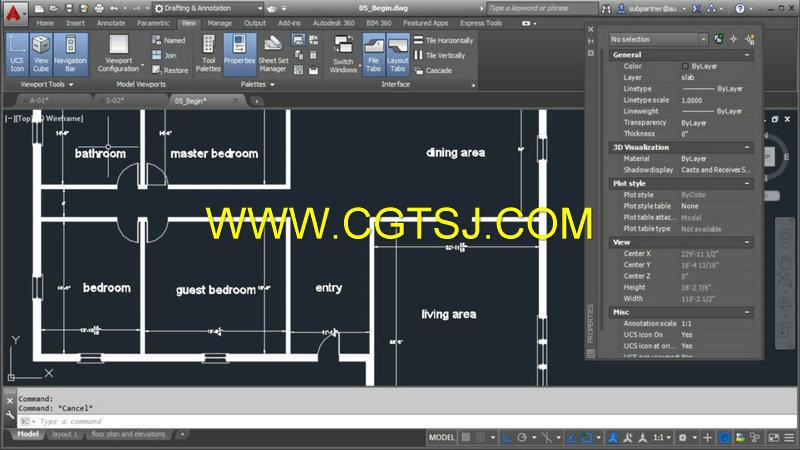Click the Undo arrow icon

(x=114, y=8)
